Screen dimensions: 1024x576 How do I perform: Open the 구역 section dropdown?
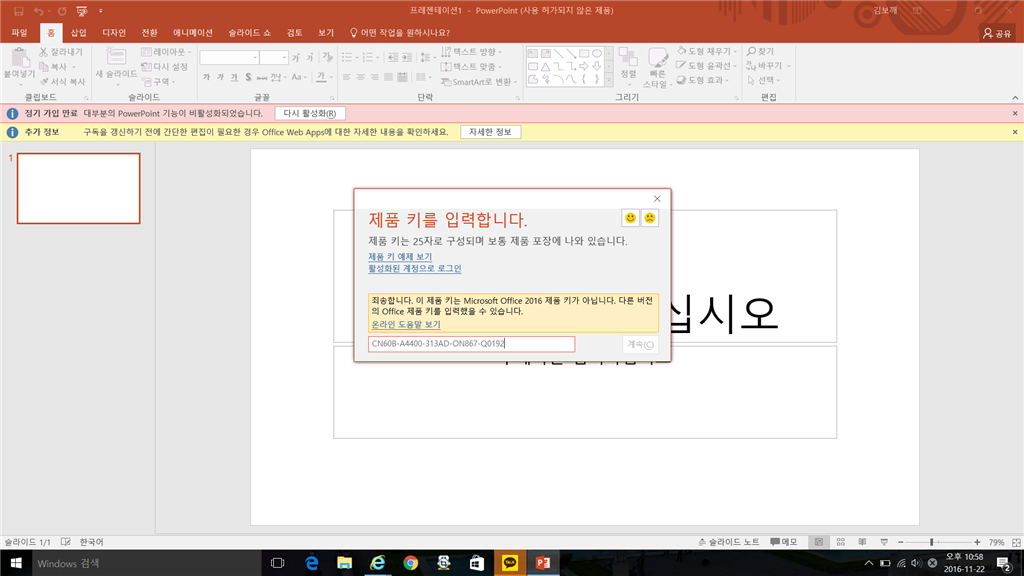pos(159,82)
